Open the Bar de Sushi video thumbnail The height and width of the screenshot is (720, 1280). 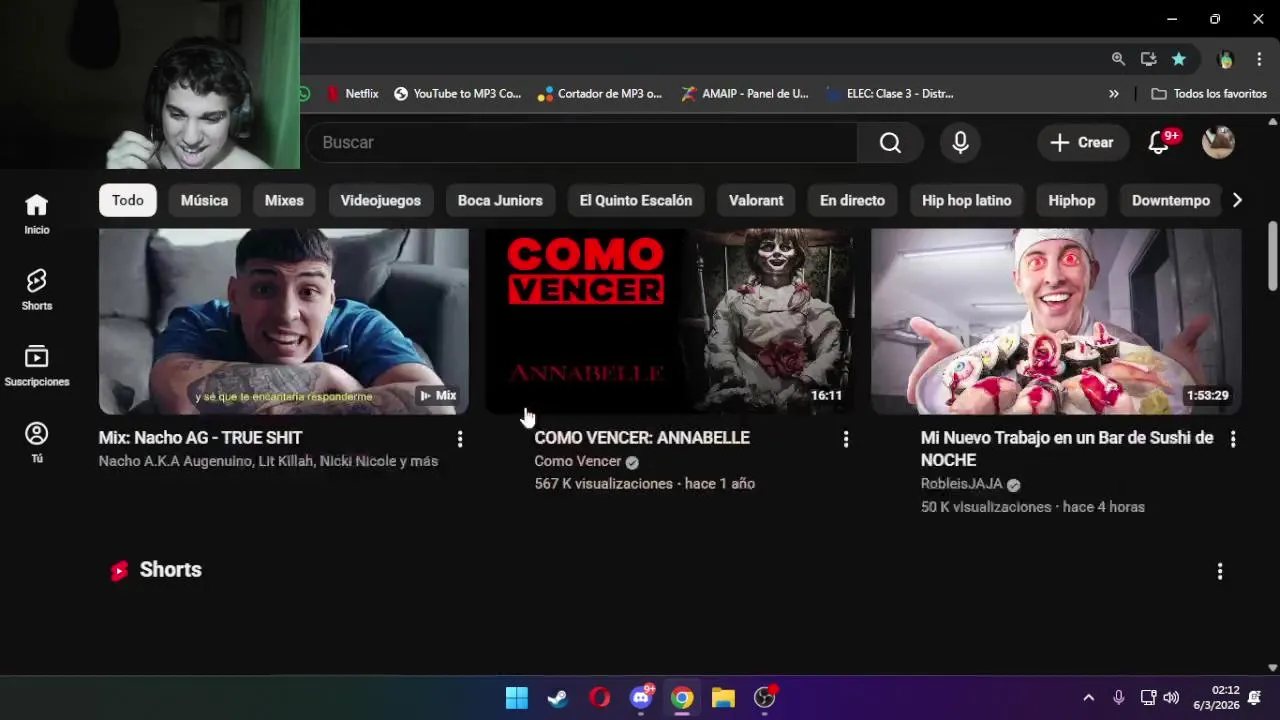pyautogui.click(x=1056, y=321)
